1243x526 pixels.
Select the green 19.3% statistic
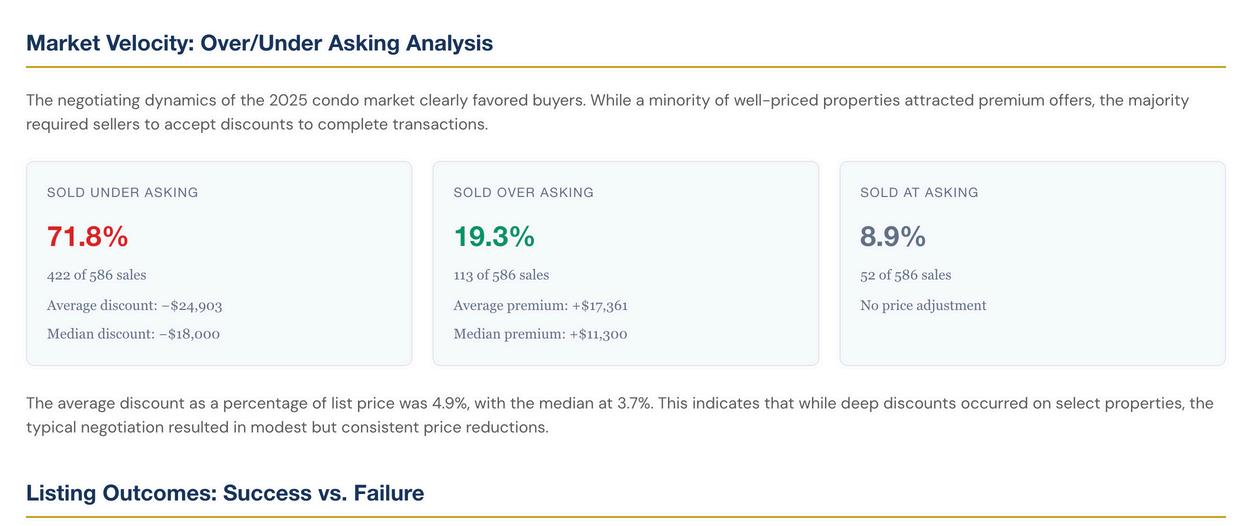pos(494,237)
